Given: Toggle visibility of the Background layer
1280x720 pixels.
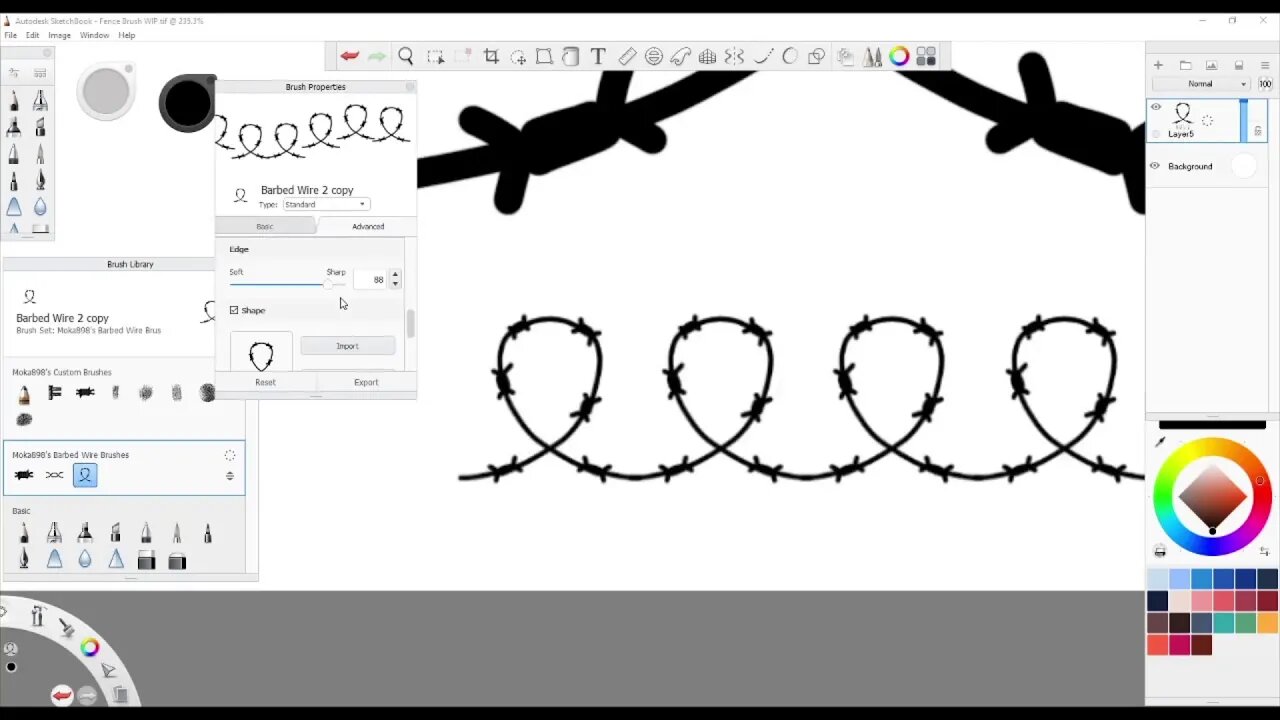Looking at the screenshot, I should click(1155, 166).
